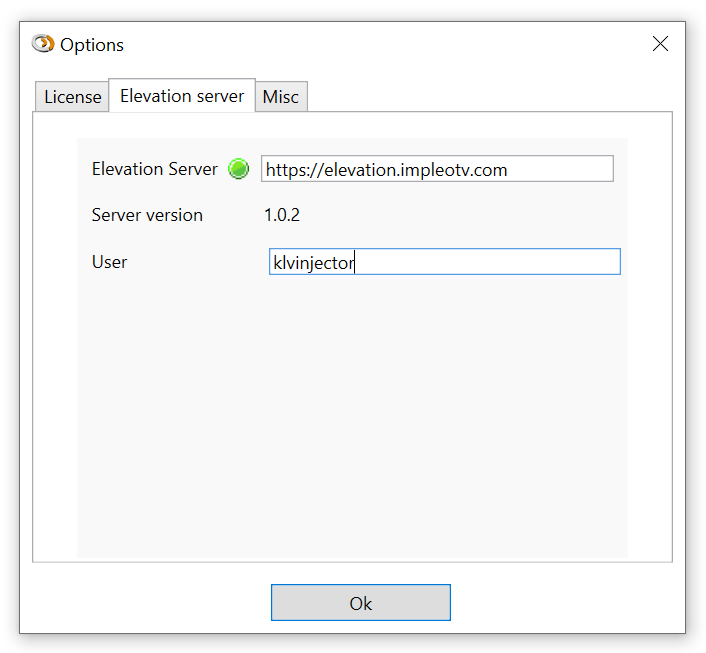Focus the User input field
The width and height of the screenshot is (706, 653).
coord(444,262)
